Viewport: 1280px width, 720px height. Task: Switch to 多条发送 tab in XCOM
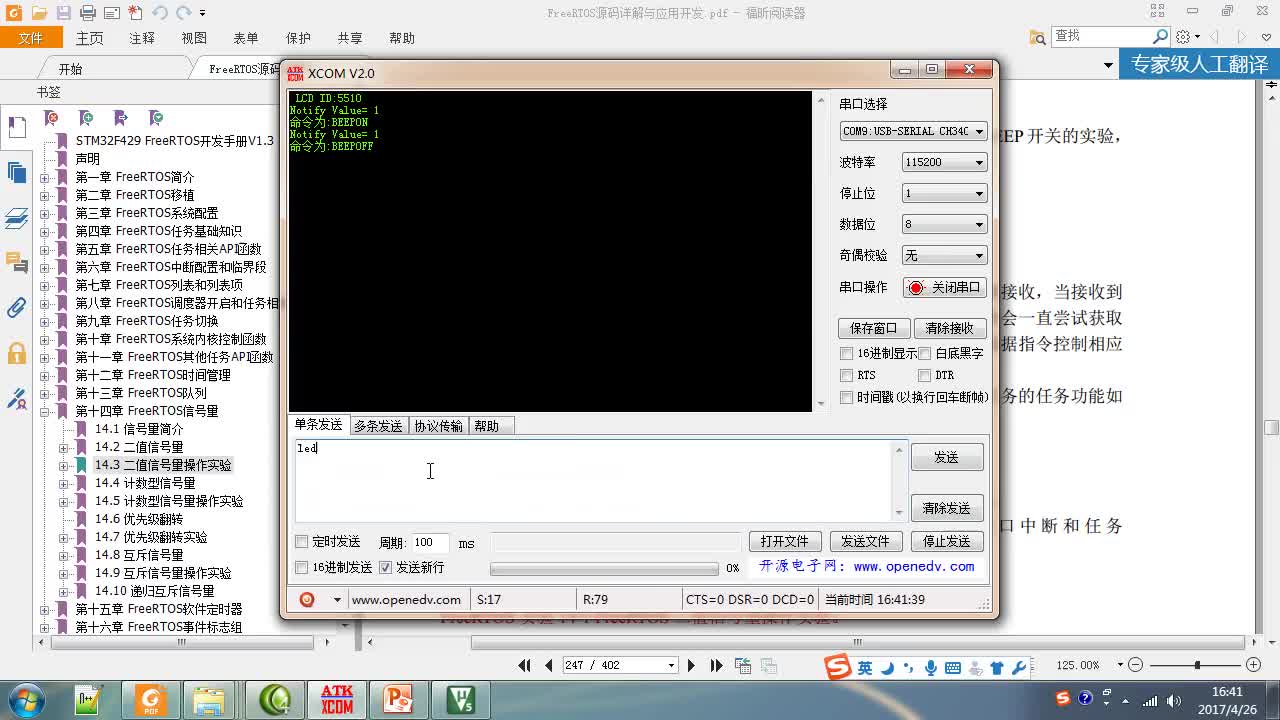click(x=378, y=426)
